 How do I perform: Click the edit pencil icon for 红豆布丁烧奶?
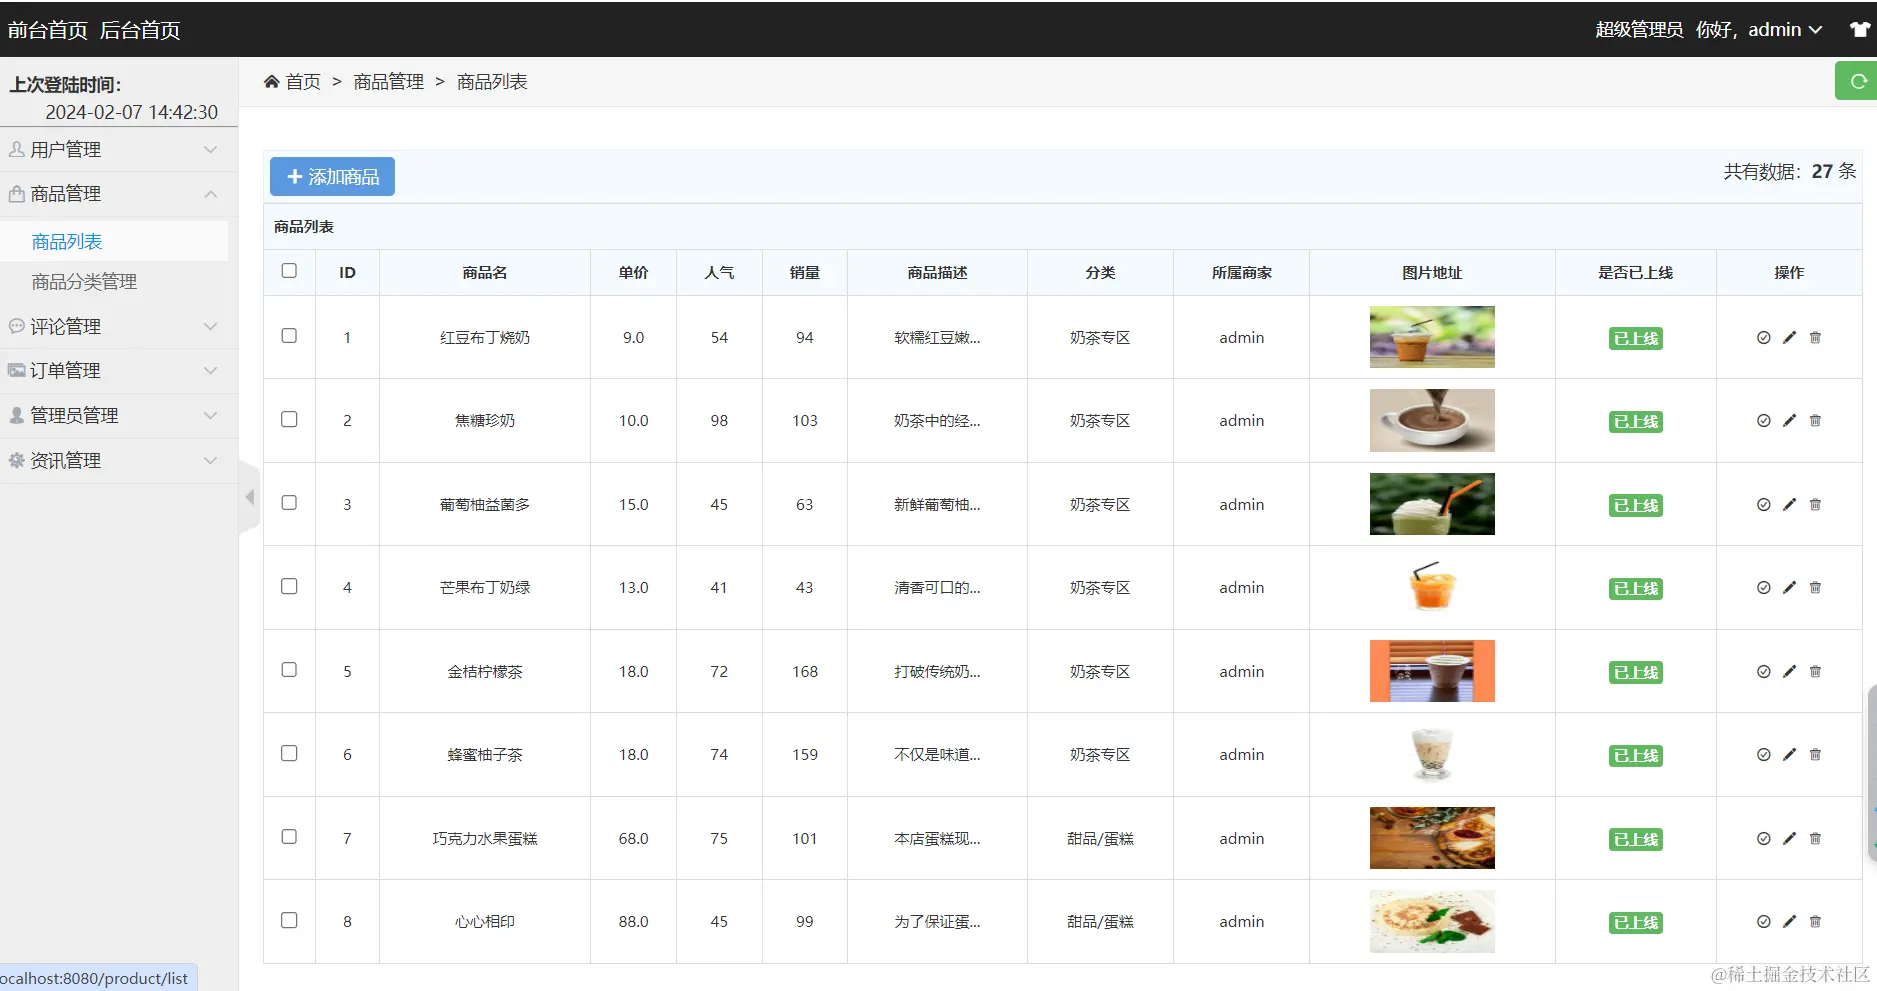tap(1789, 338)
